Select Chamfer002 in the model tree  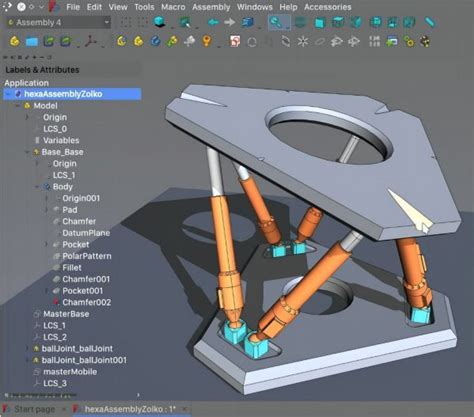click(x=86, y=302)
